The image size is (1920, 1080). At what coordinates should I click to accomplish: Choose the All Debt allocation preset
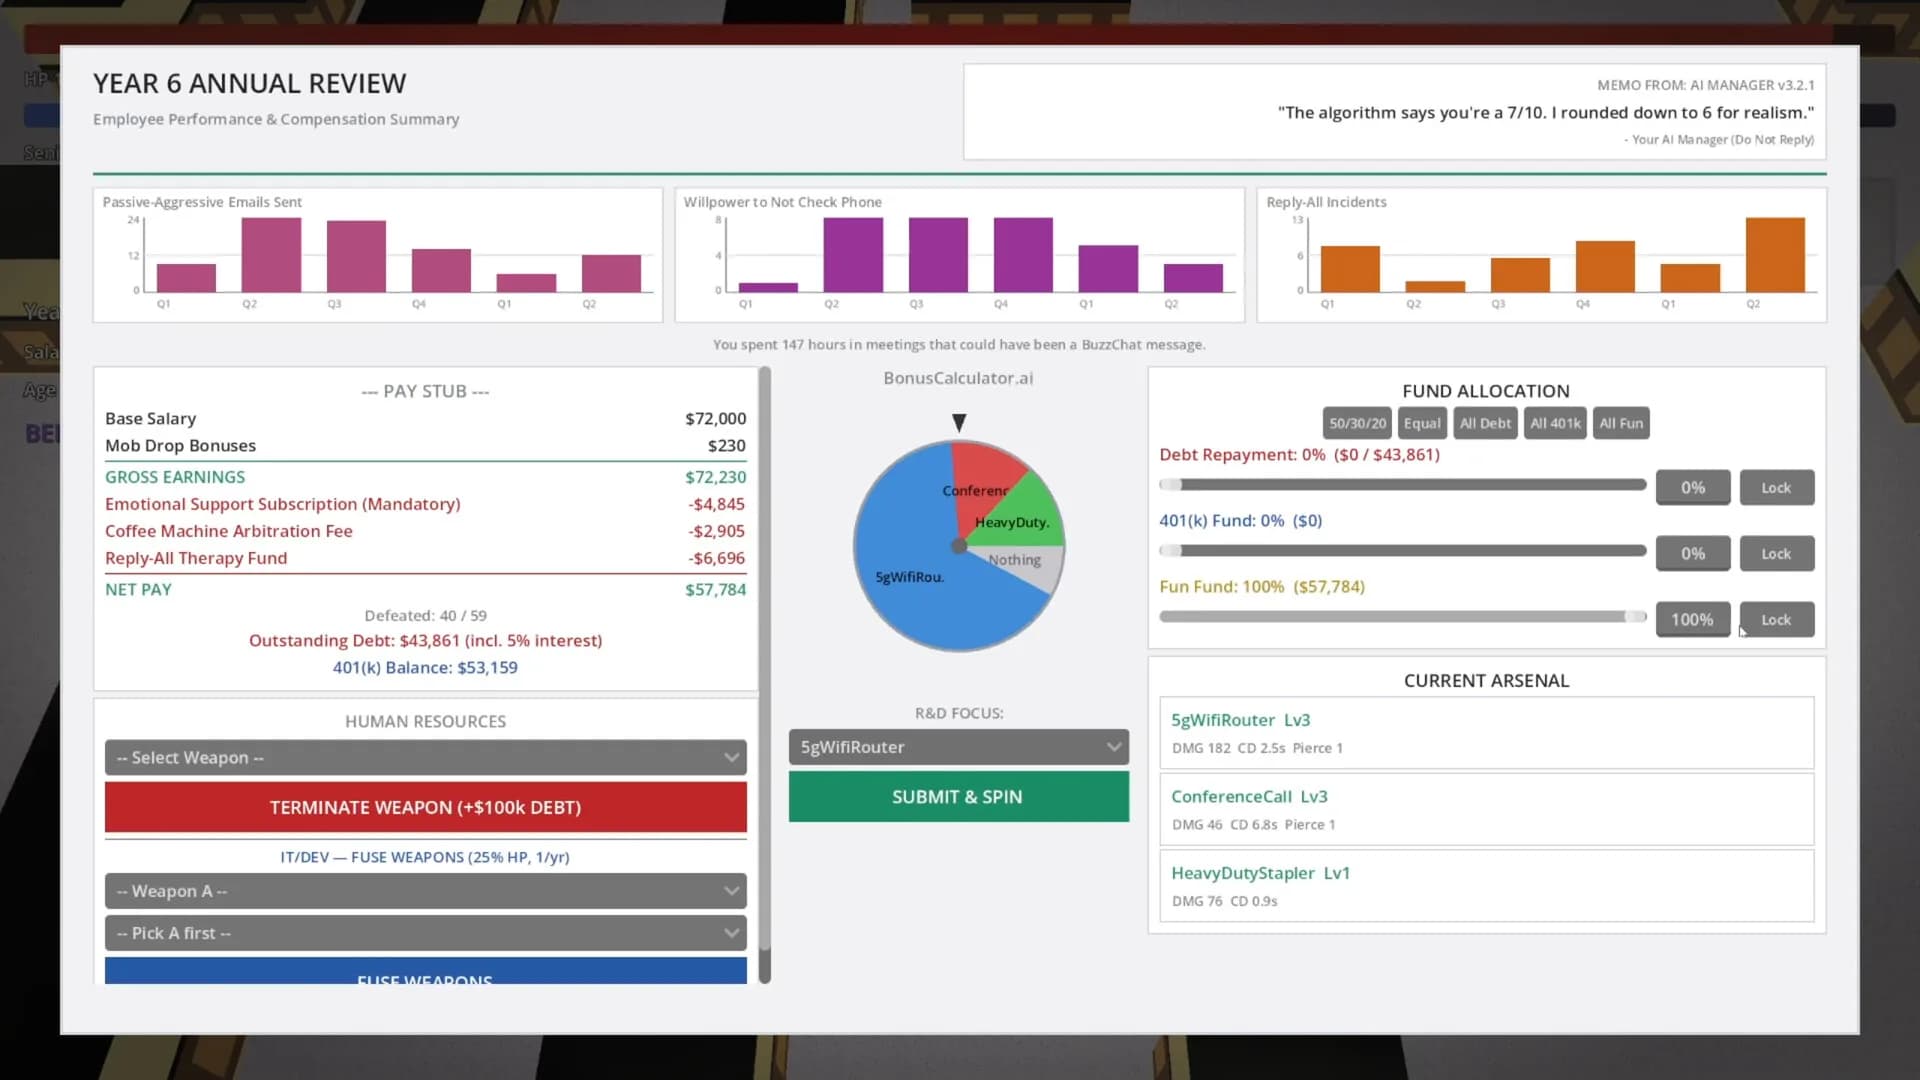[x=1485, y=423]
